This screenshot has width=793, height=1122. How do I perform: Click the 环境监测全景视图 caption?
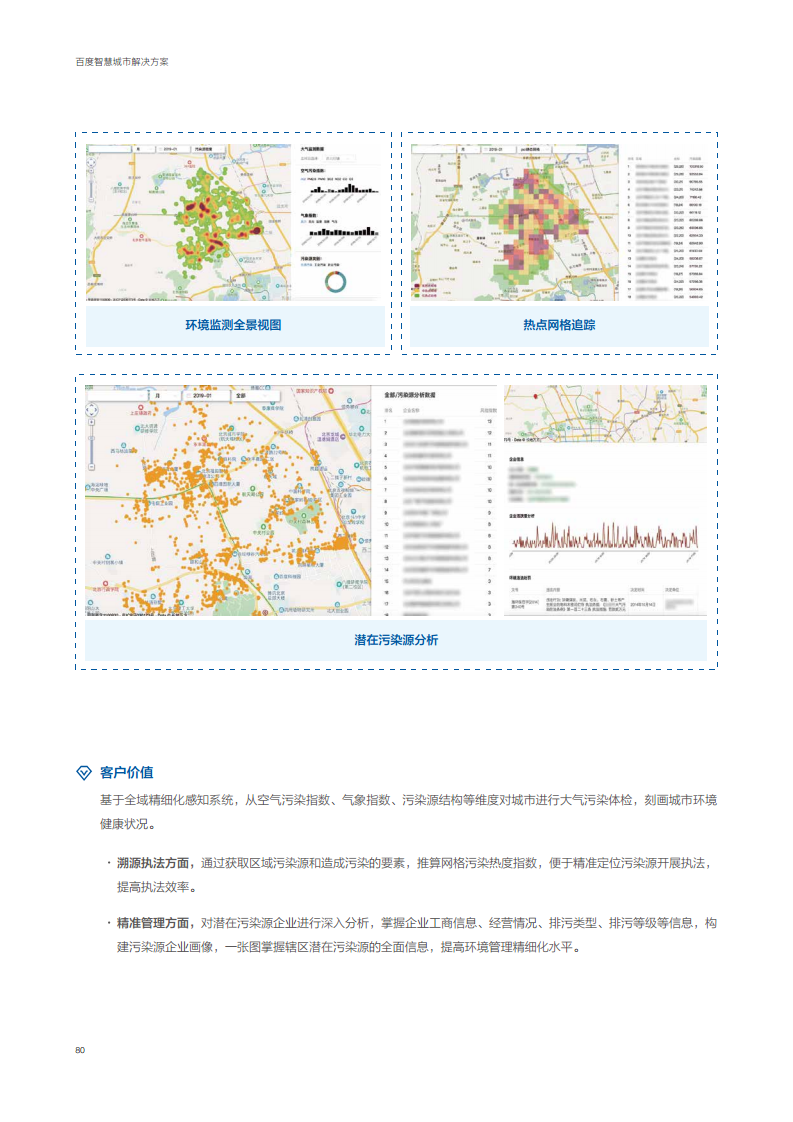coord(233,325)
